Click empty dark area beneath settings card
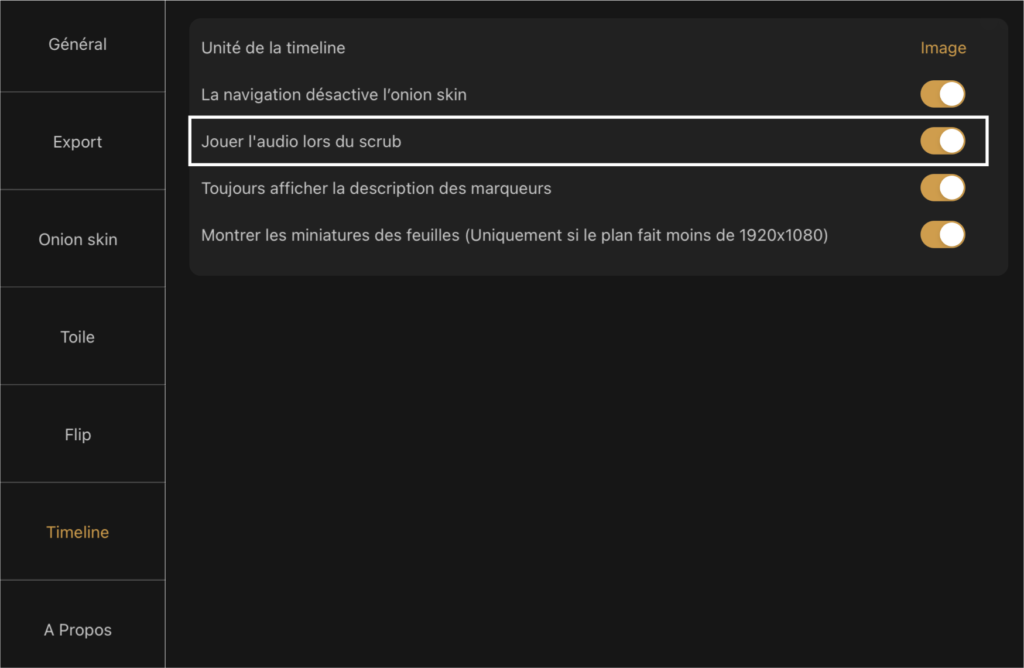The image size is (1024, 668). pos(594,470)
